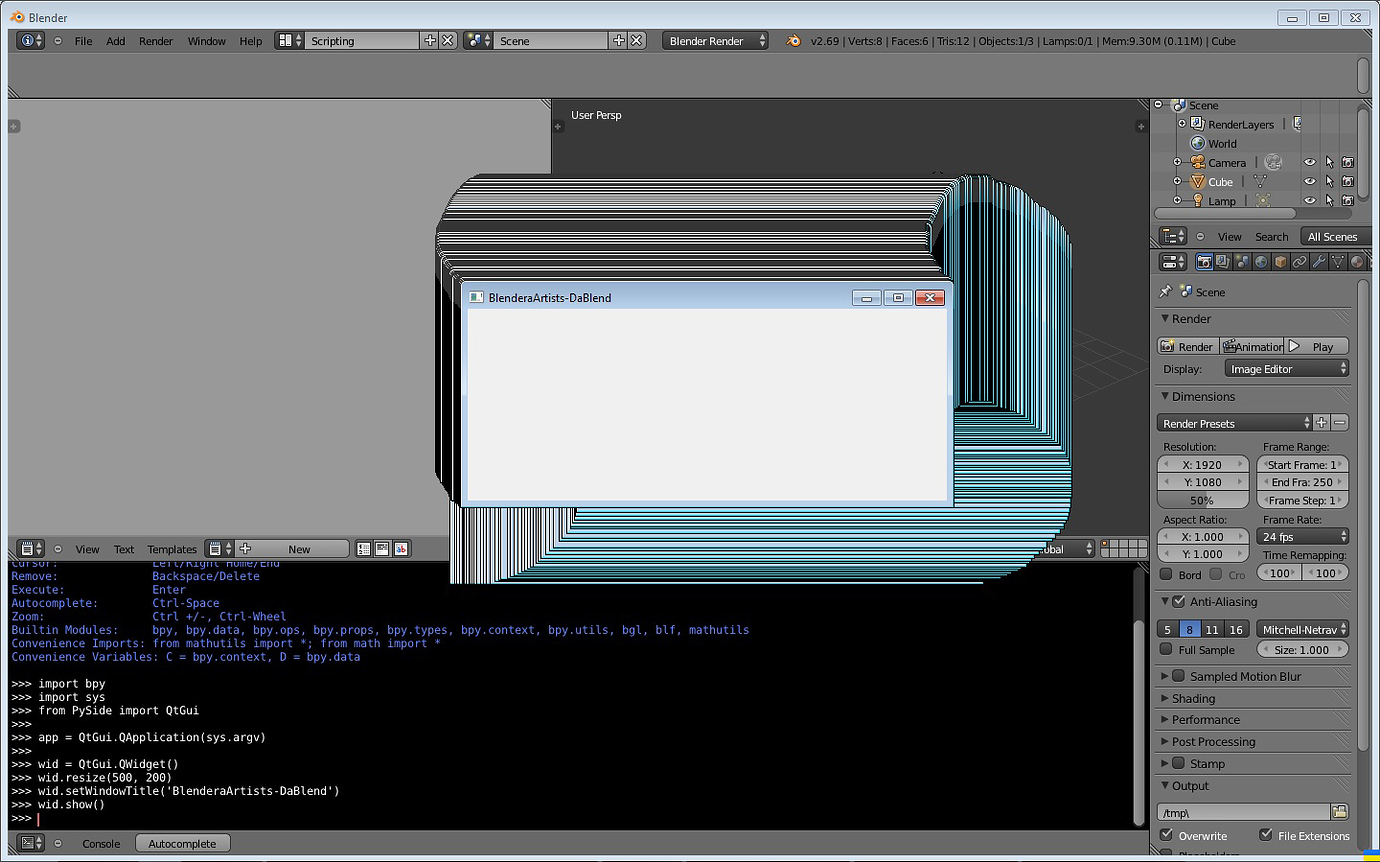Open the 24 fps frame rate dropdown
The height and width of the screenshot is (862, 1380).
(x=1303, y=537)
